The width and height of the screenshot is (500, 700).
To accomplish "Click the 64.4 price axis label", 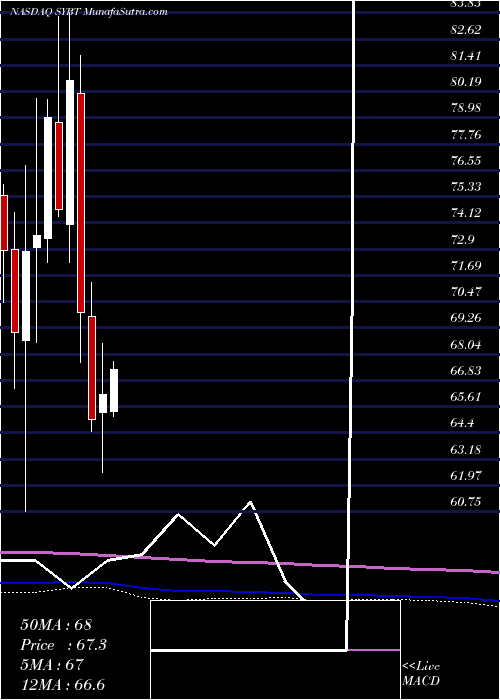I will click(462, 423).
